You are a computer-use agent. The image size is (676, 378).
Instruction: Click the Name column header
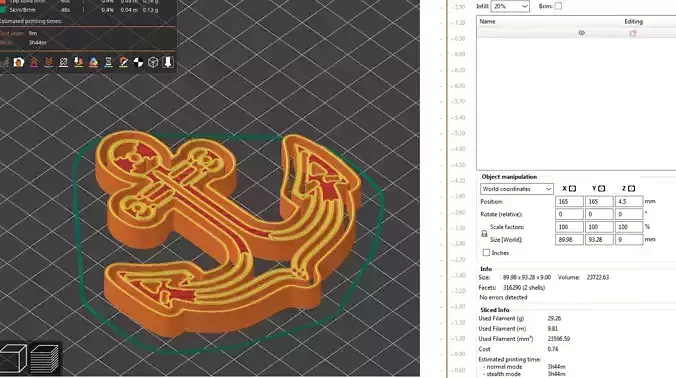[487, 21]
